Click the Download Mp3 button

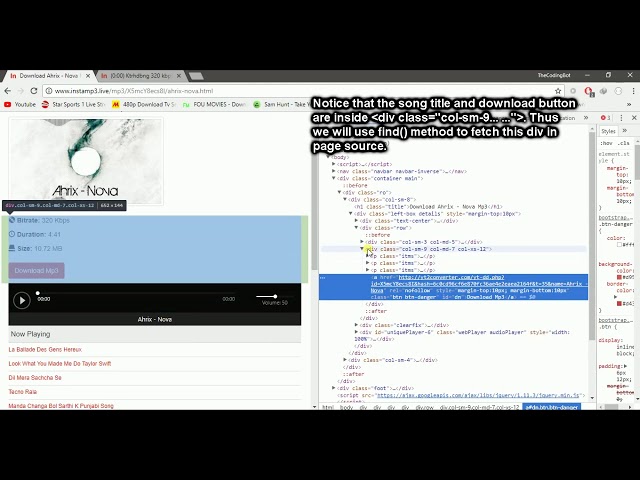coord(36,271)
